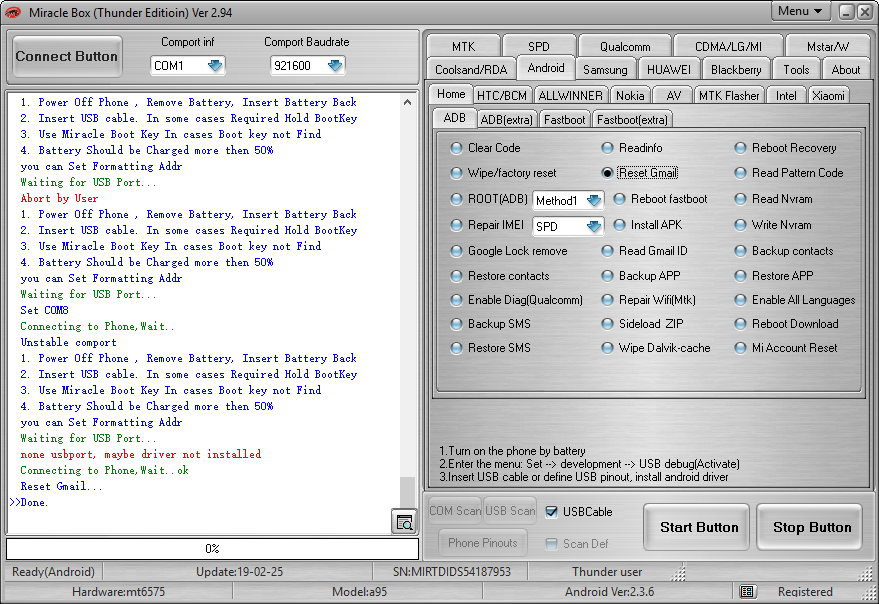Viewport: 879px width, 604px height.
Task: Open the MTK Flasher tab
Action: 729,96
